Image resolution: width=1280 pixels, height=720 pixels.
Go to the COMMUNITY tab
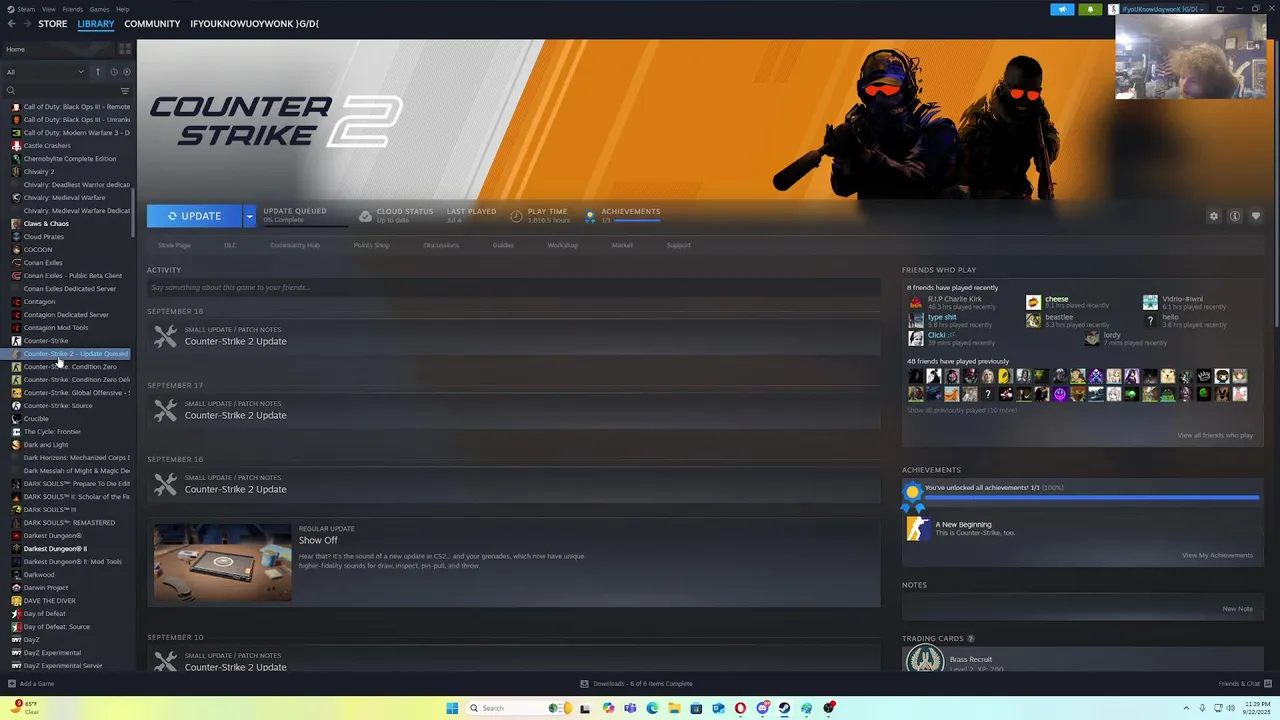152,24
